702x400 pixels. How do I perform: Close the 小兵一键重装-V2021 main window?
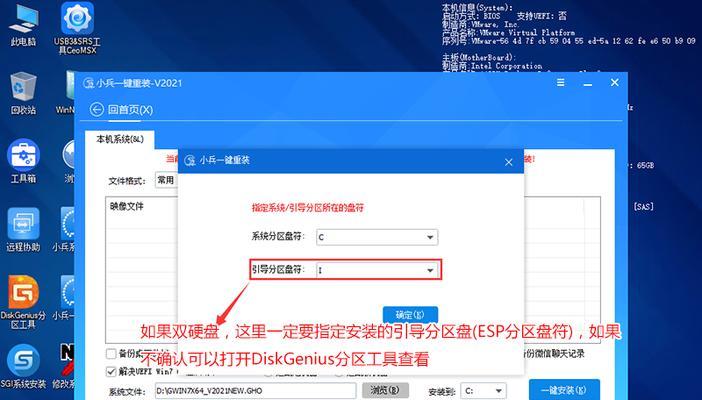click(615, 83)
